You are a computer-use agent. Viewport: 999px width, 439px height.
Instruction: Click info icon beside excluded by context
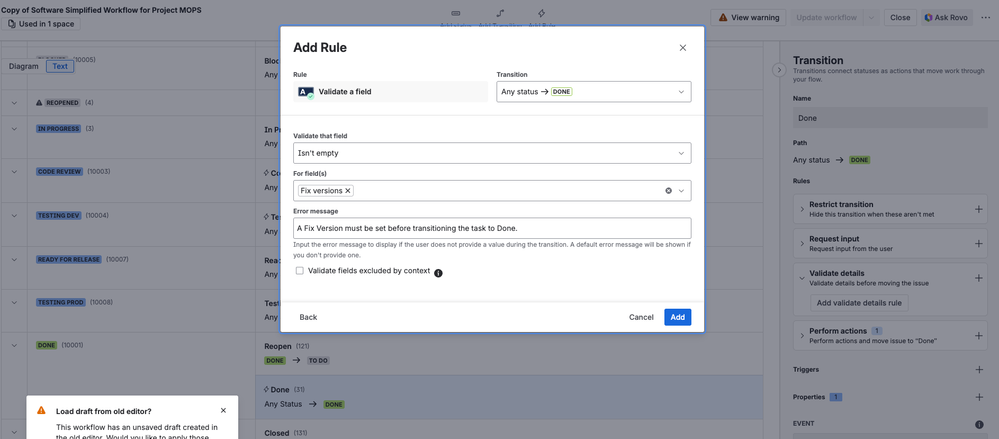pos(438,273)
